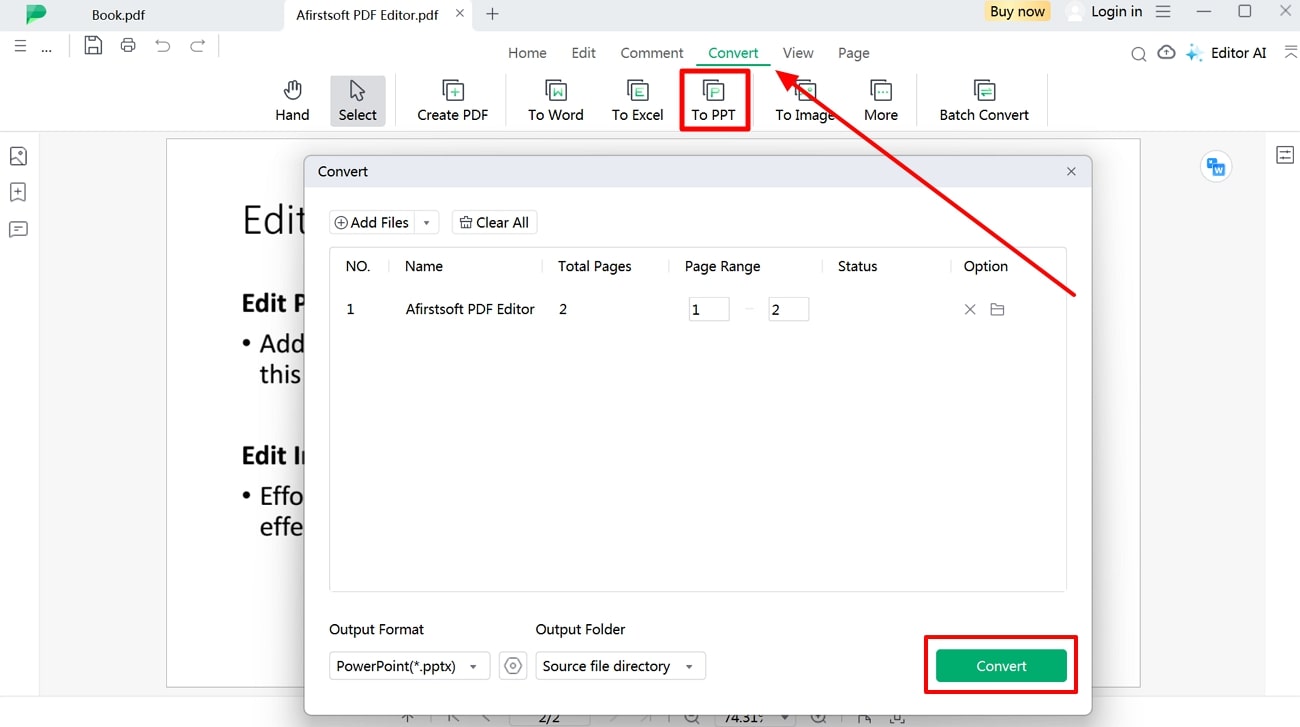Viewport: 1300px width, 727px height.
Task: Click the floating translate-to-Word icon
Action: (x=1216, y=167)
